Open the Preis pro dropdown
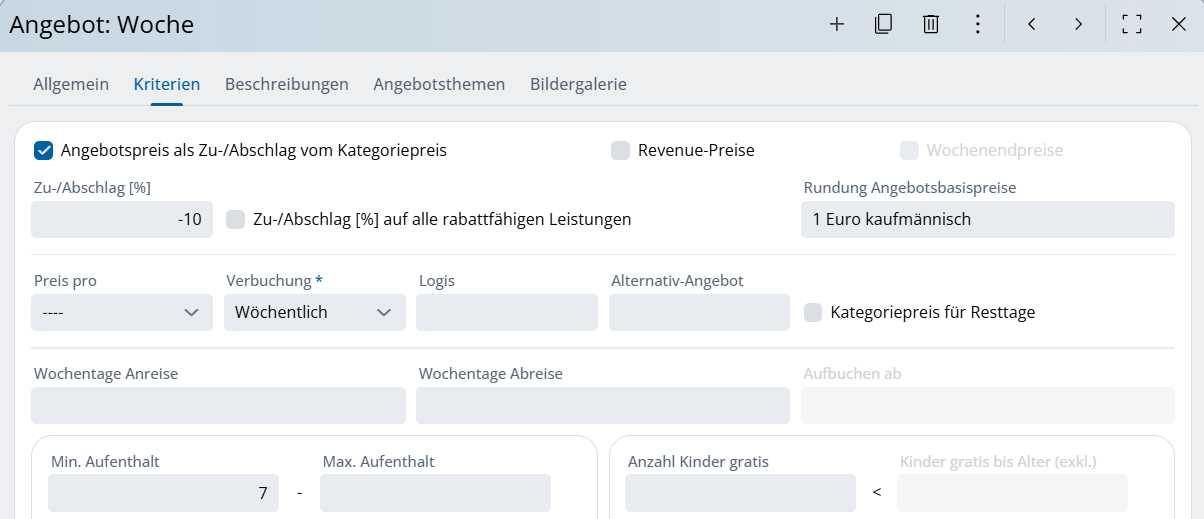 pos(122,312)
